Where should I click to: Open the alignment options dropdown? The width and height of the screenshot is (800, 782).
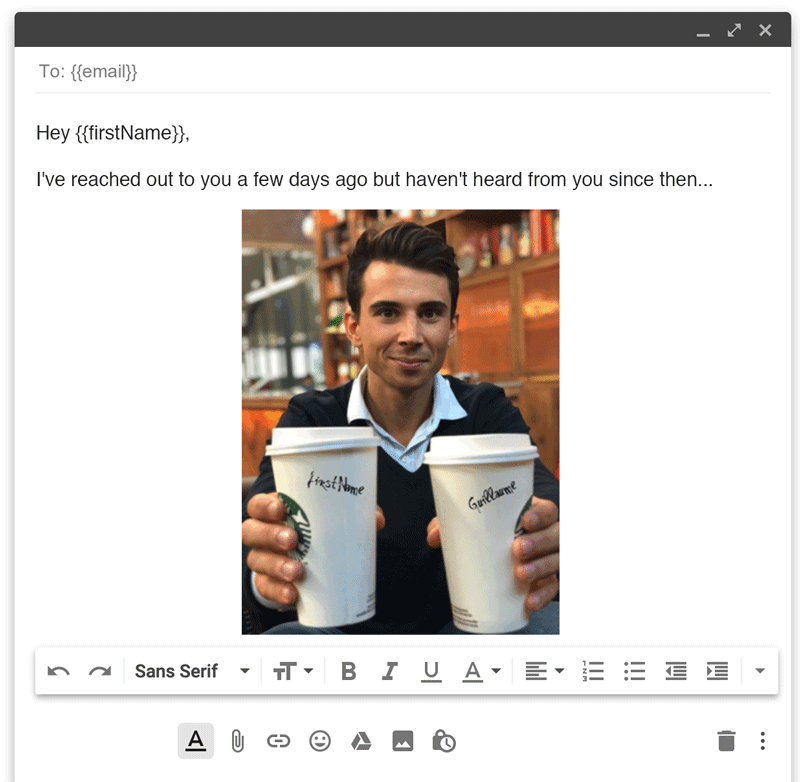[x=544, y=671]
